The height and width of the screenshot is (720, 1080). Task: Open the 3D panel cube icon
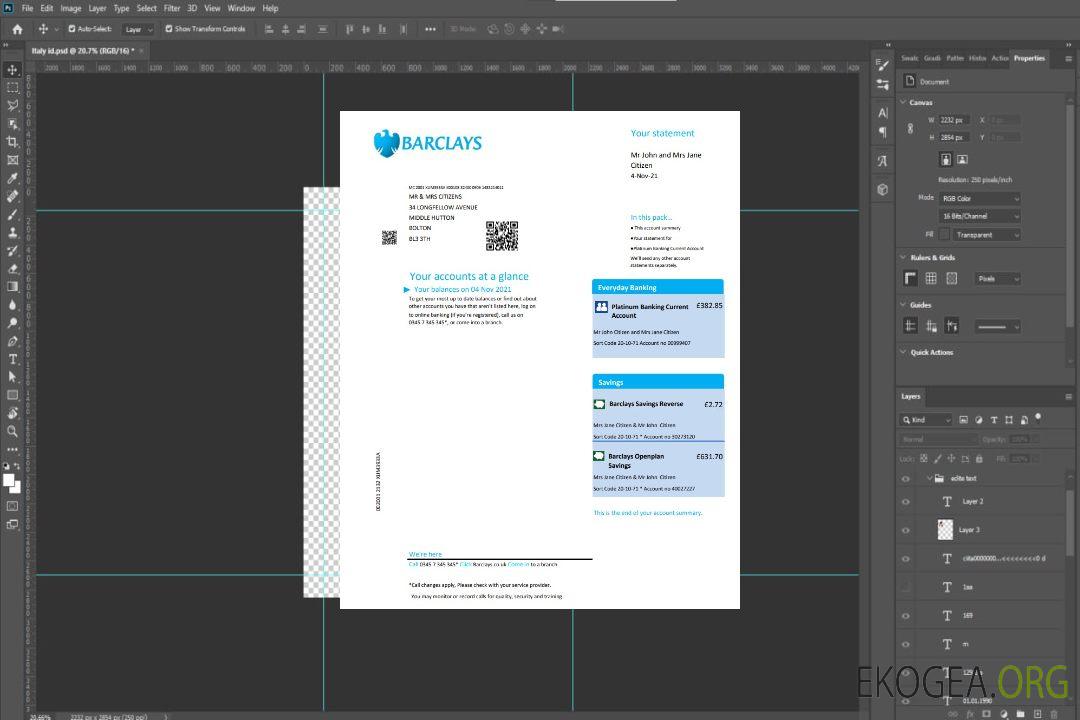[x=882, y=189]
